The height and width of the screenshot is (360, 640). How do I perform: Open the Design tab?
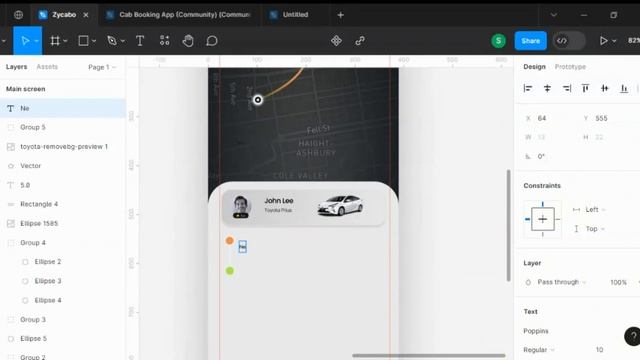(x=534, y=67)
